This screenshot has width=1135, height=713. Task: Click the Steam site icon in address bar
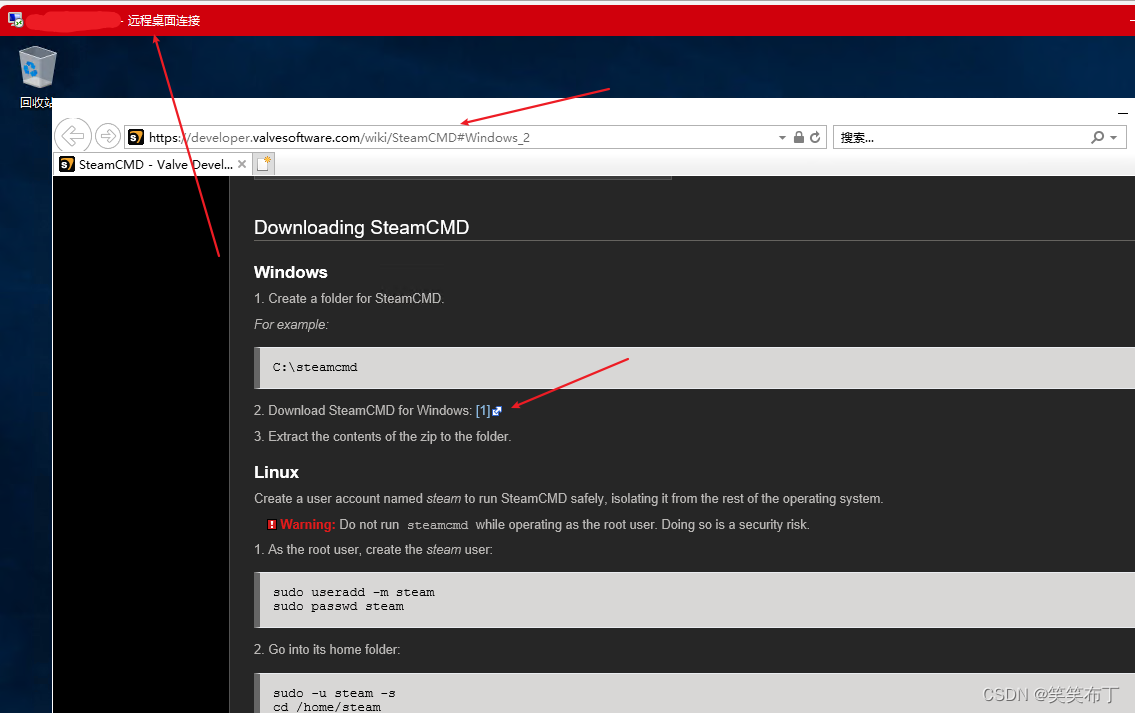pos(136,137)
